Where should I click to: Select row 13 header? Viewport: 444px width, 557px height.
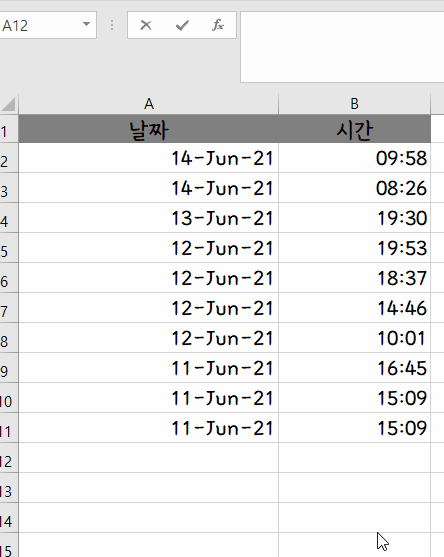click(9, 487)
